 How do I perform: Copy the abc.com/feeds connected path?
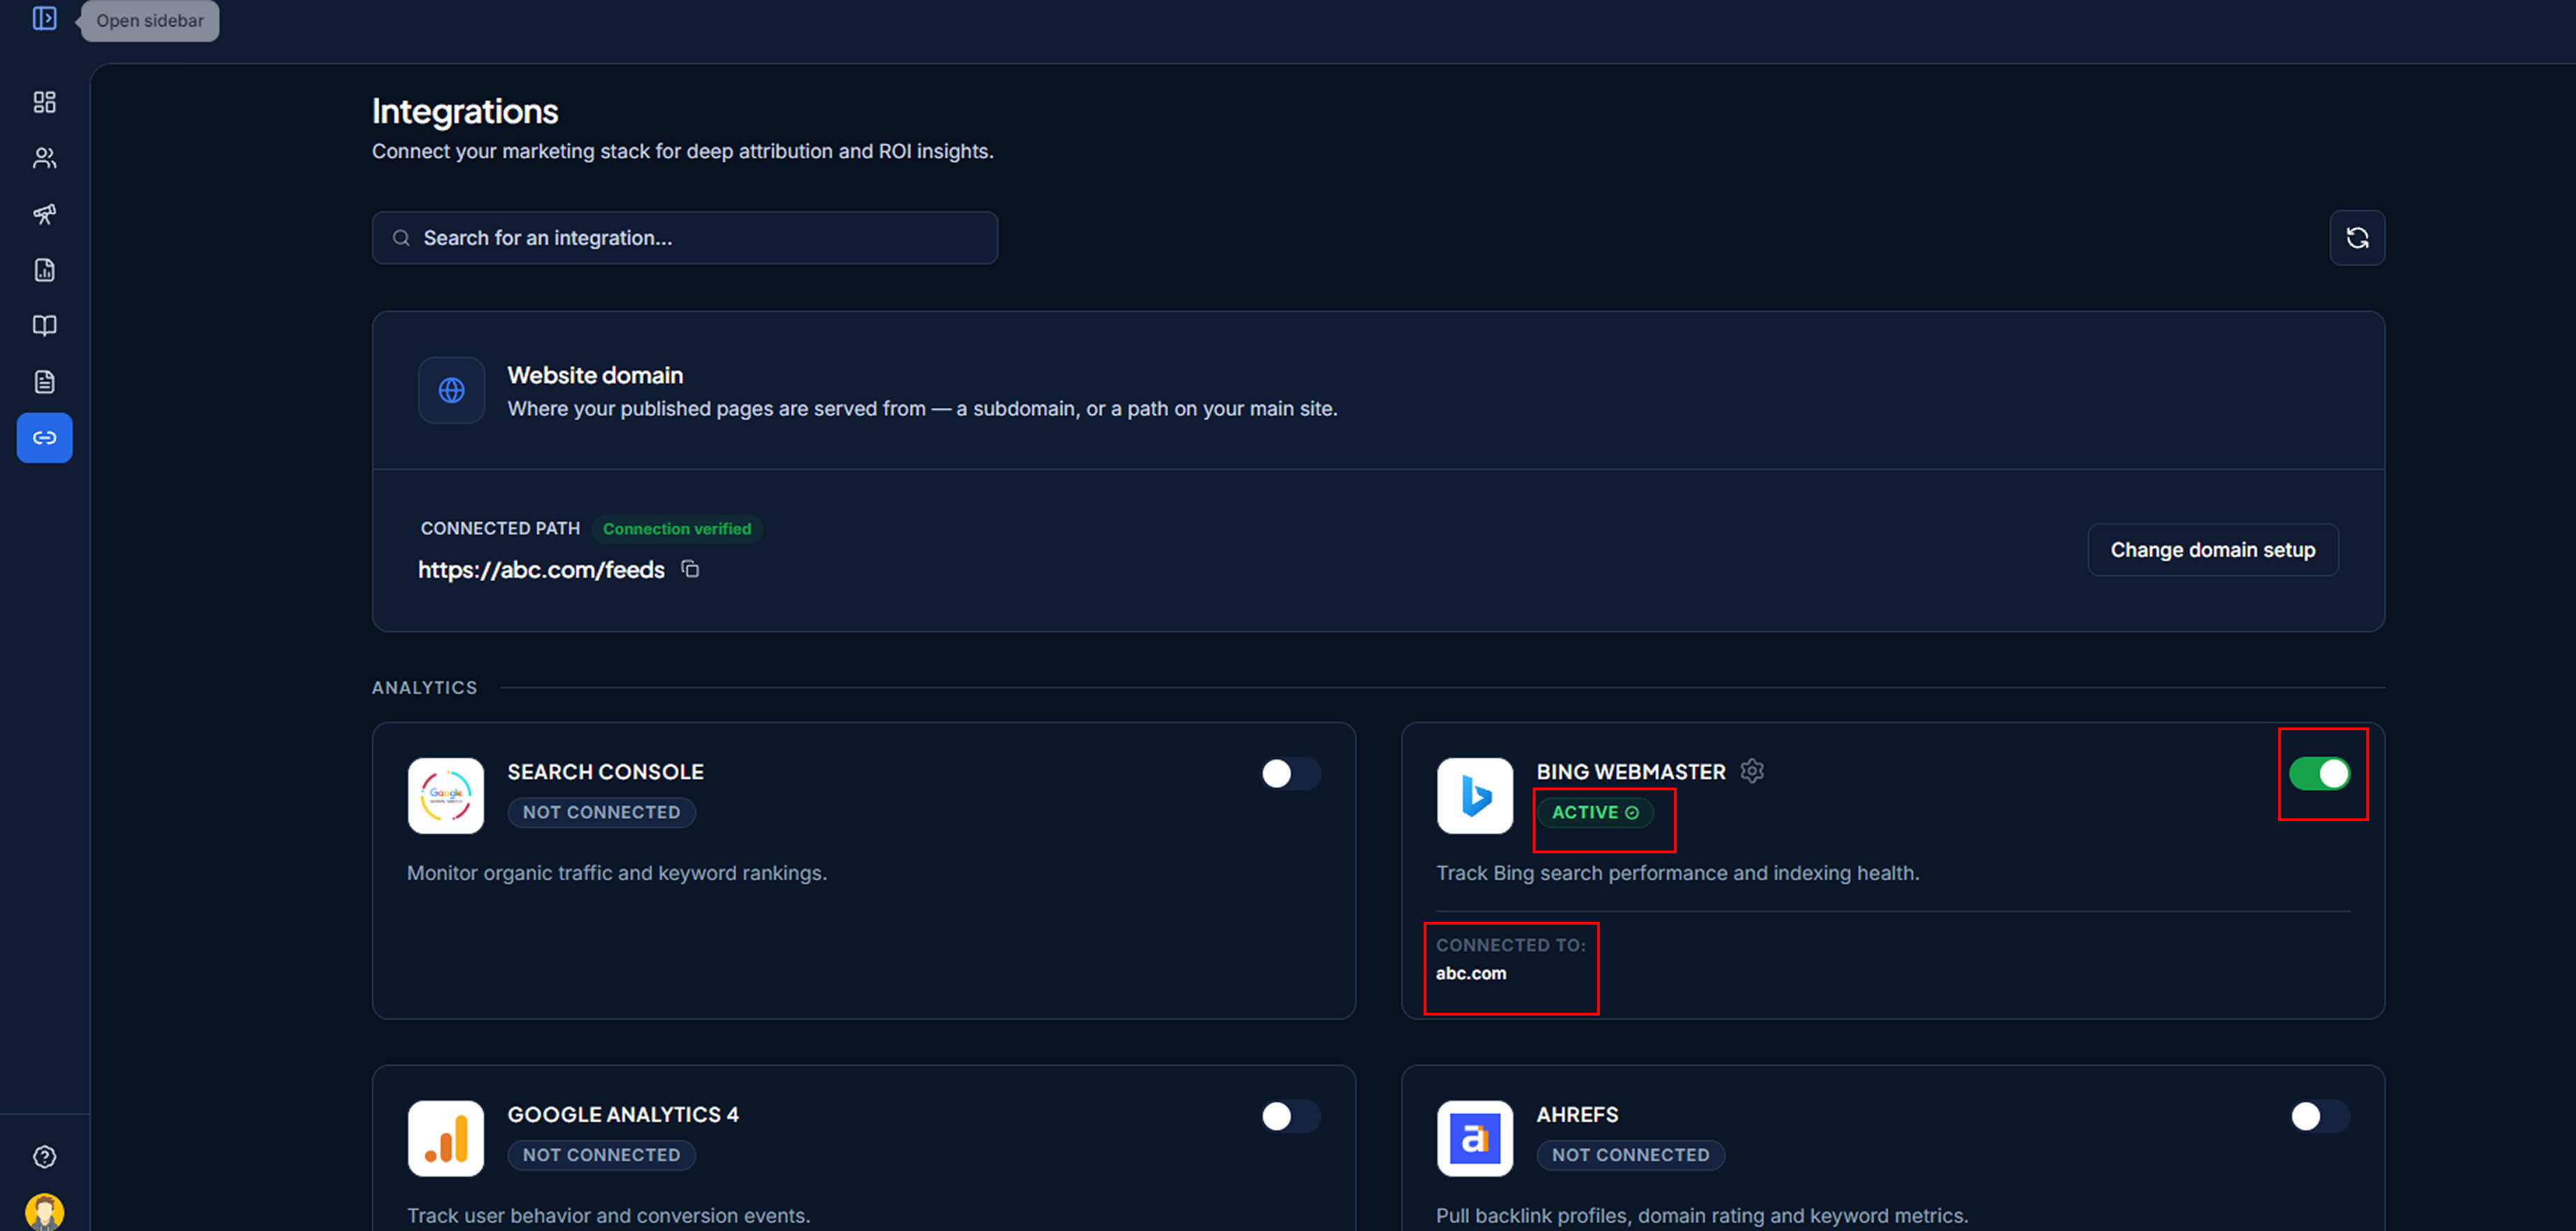point(690,569)
